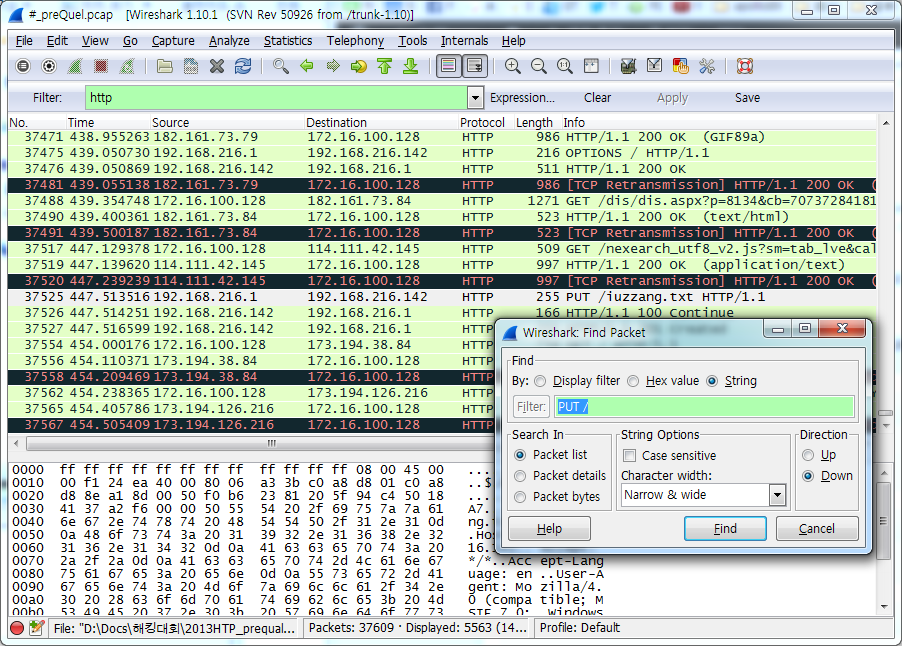Image resolution: width=902 pixels, height=646 pixels.
Task: Click the Reload this capture file icon
Action: 243,66
